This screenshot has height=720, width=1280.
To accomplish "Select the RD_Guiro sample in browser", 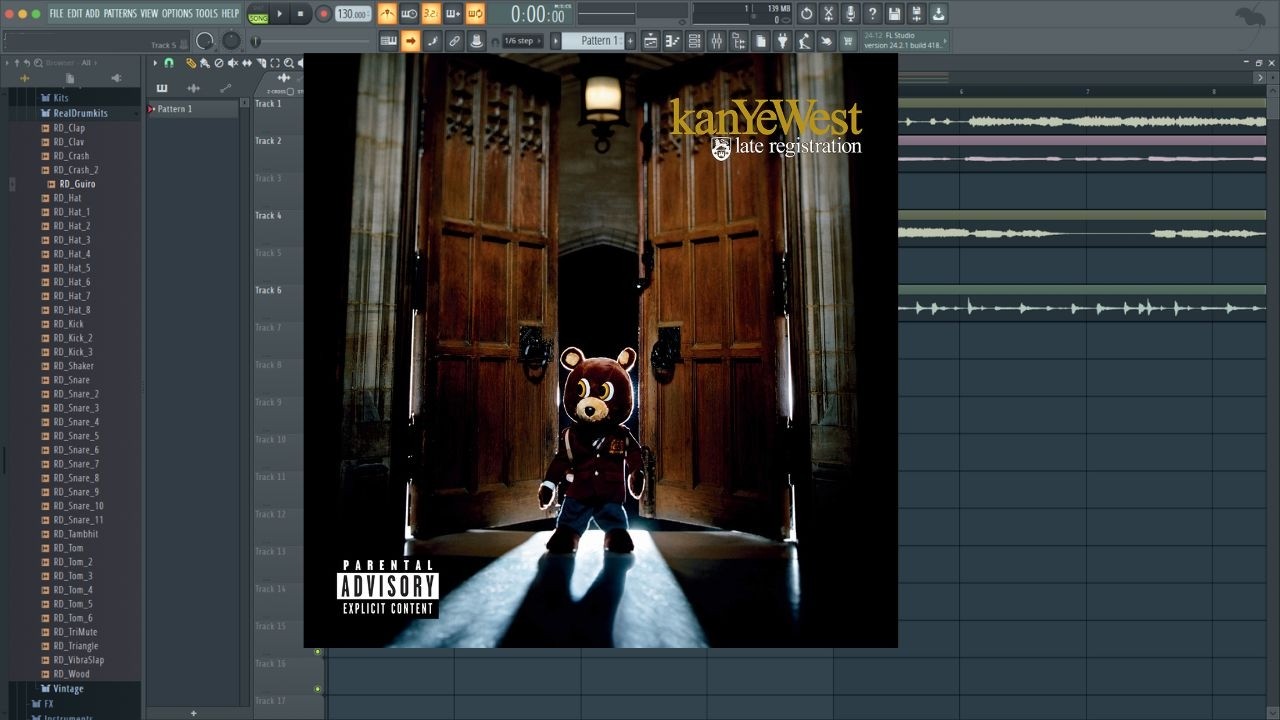I will (x=77, y=184).
